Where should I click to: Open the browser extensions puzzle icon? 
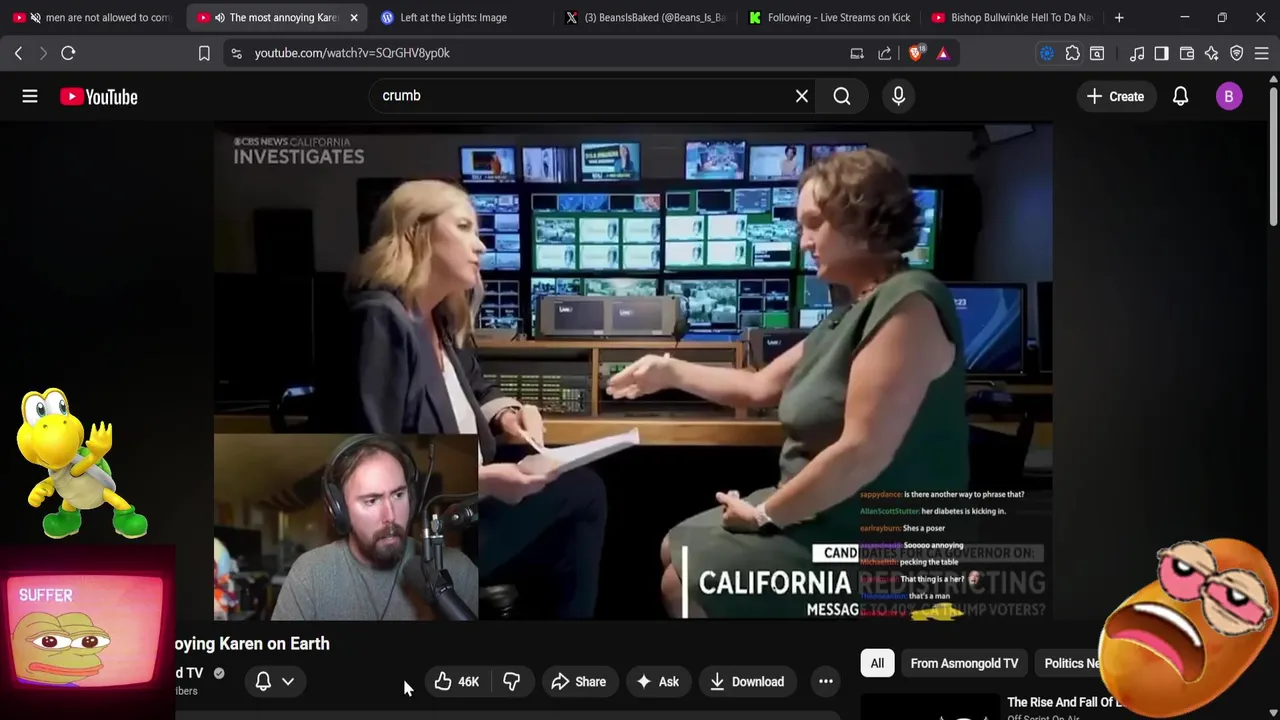click(1072, 53)
